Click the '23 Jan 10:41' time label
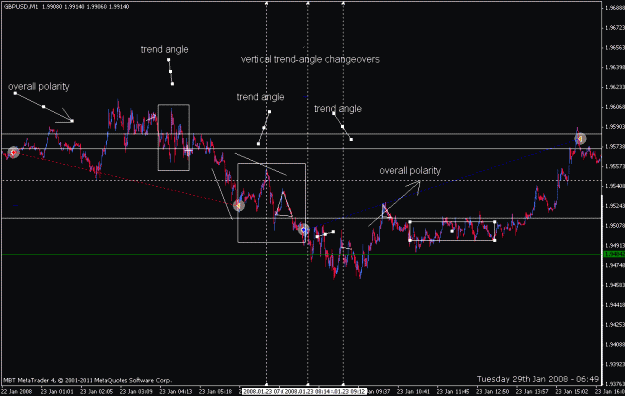The width and height of the screenshot is (625, 396). tap(413, 392)
